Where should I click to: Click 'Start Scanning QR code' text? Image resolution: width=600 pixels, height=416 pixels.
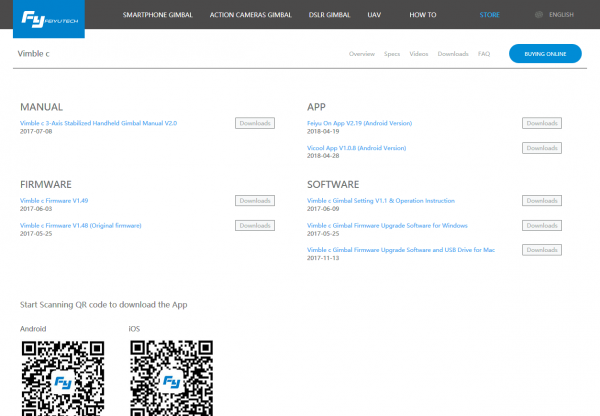tap(104, 305)
